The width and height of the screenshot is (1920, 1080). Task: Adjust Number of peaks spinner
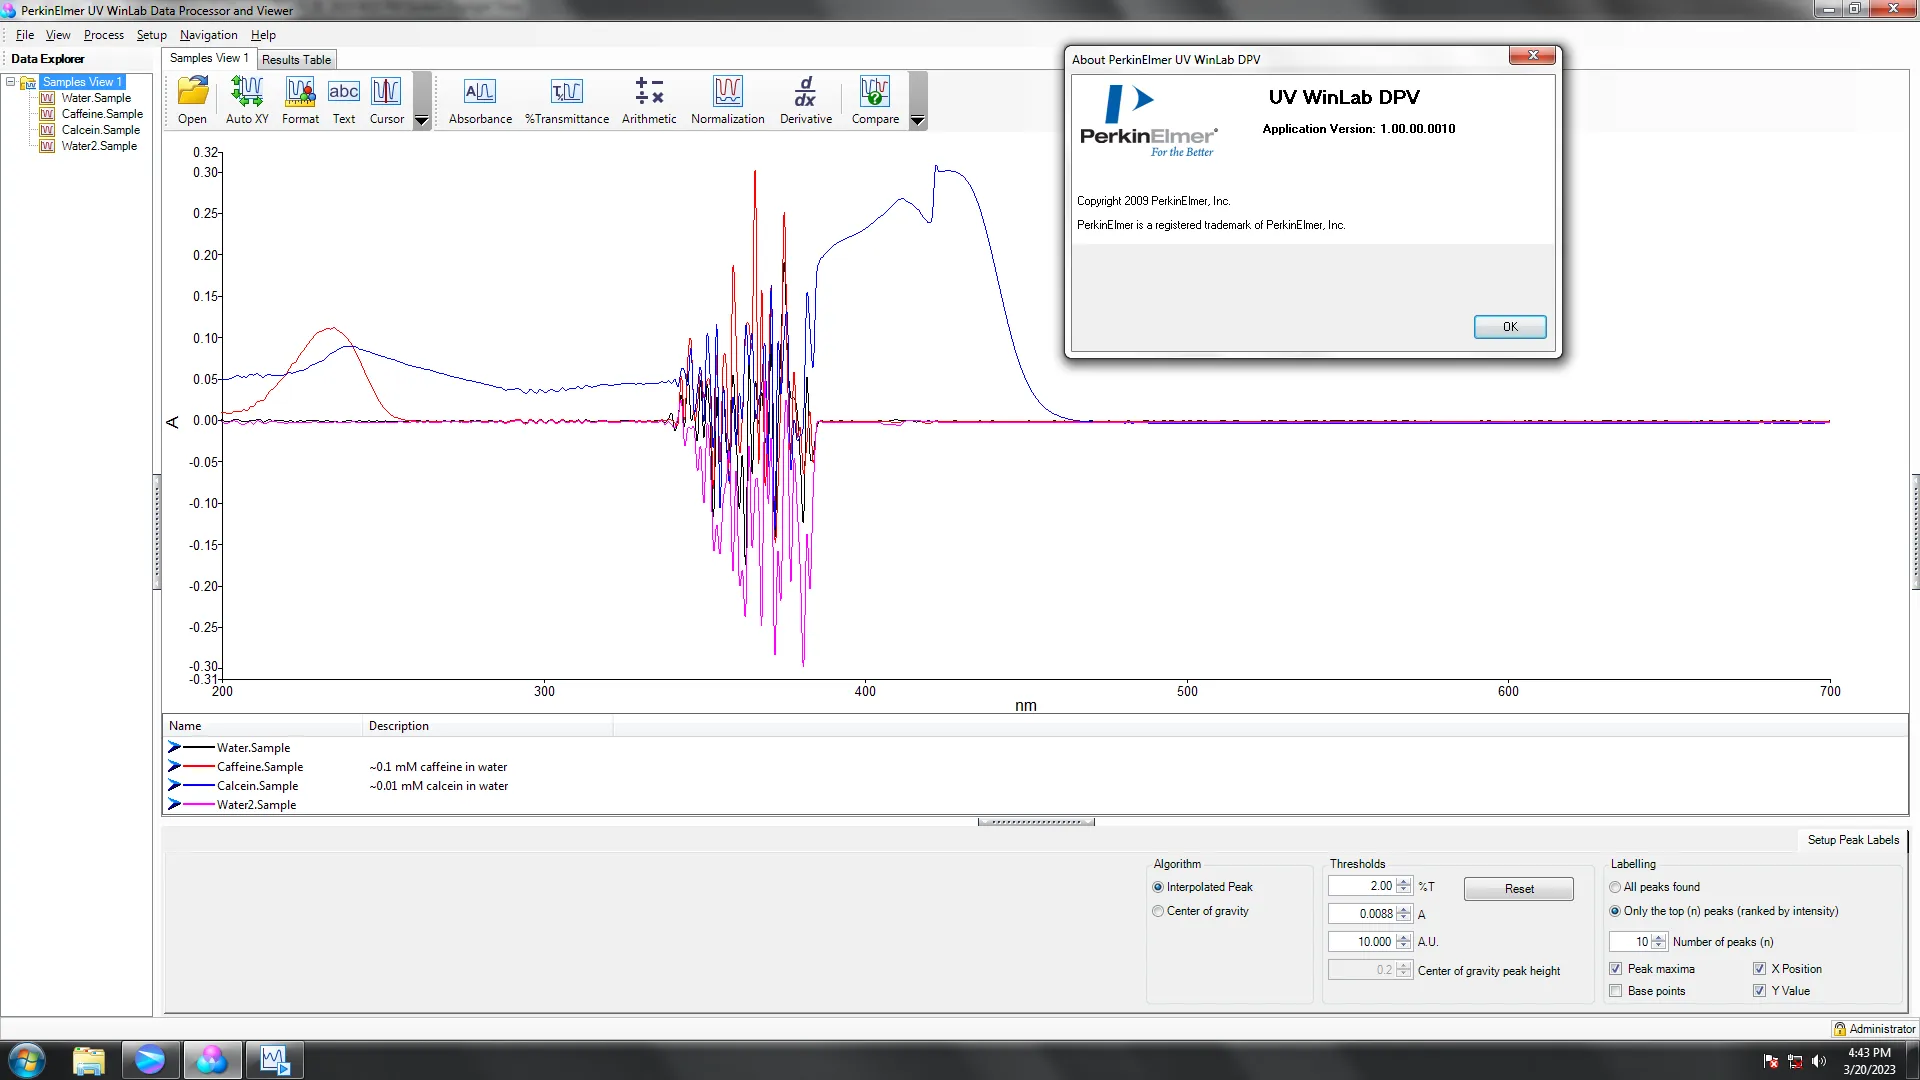tap(1659, 942)
